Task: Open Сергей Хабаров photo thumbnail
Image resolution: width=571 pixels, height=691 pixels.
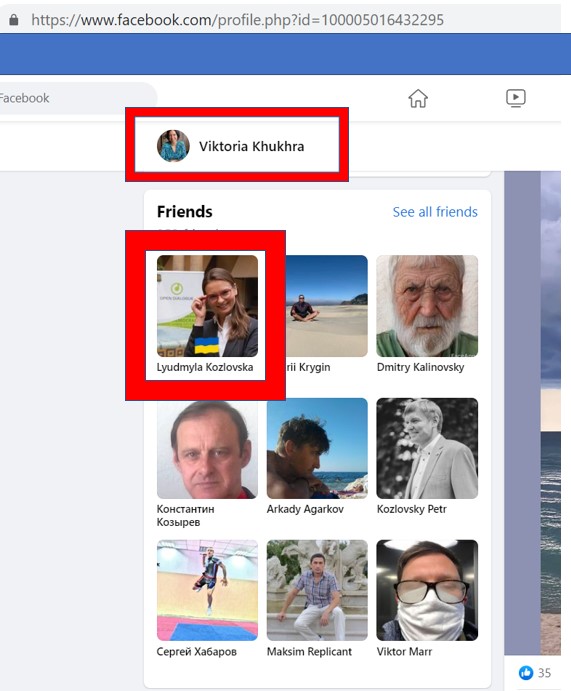Action: pos(207,591)
